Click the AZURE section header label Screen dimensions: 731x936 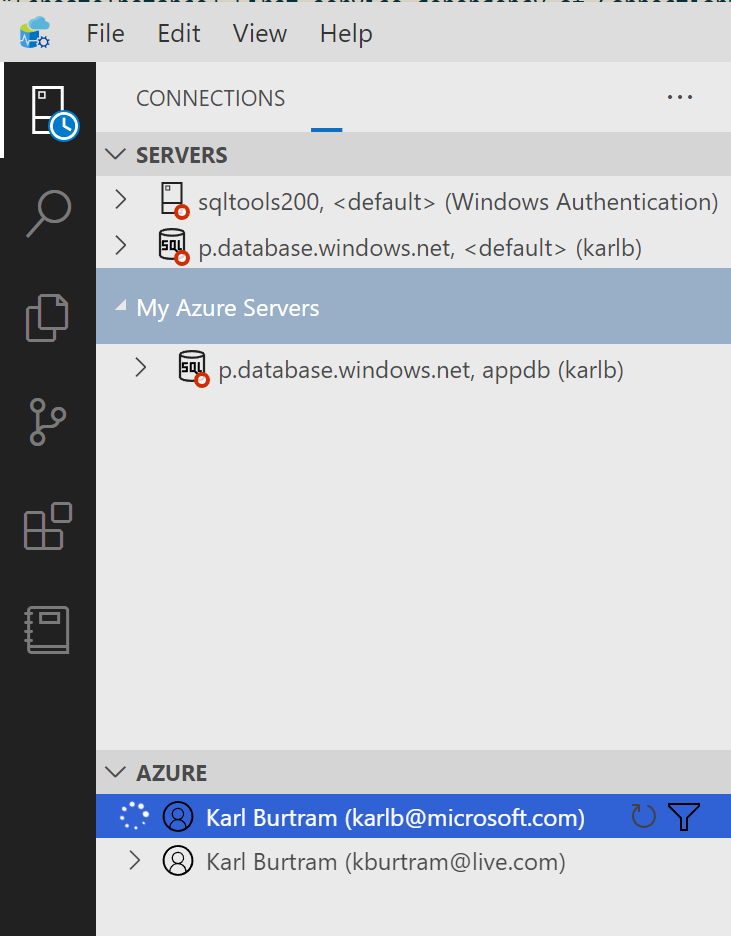click(171, 773)
